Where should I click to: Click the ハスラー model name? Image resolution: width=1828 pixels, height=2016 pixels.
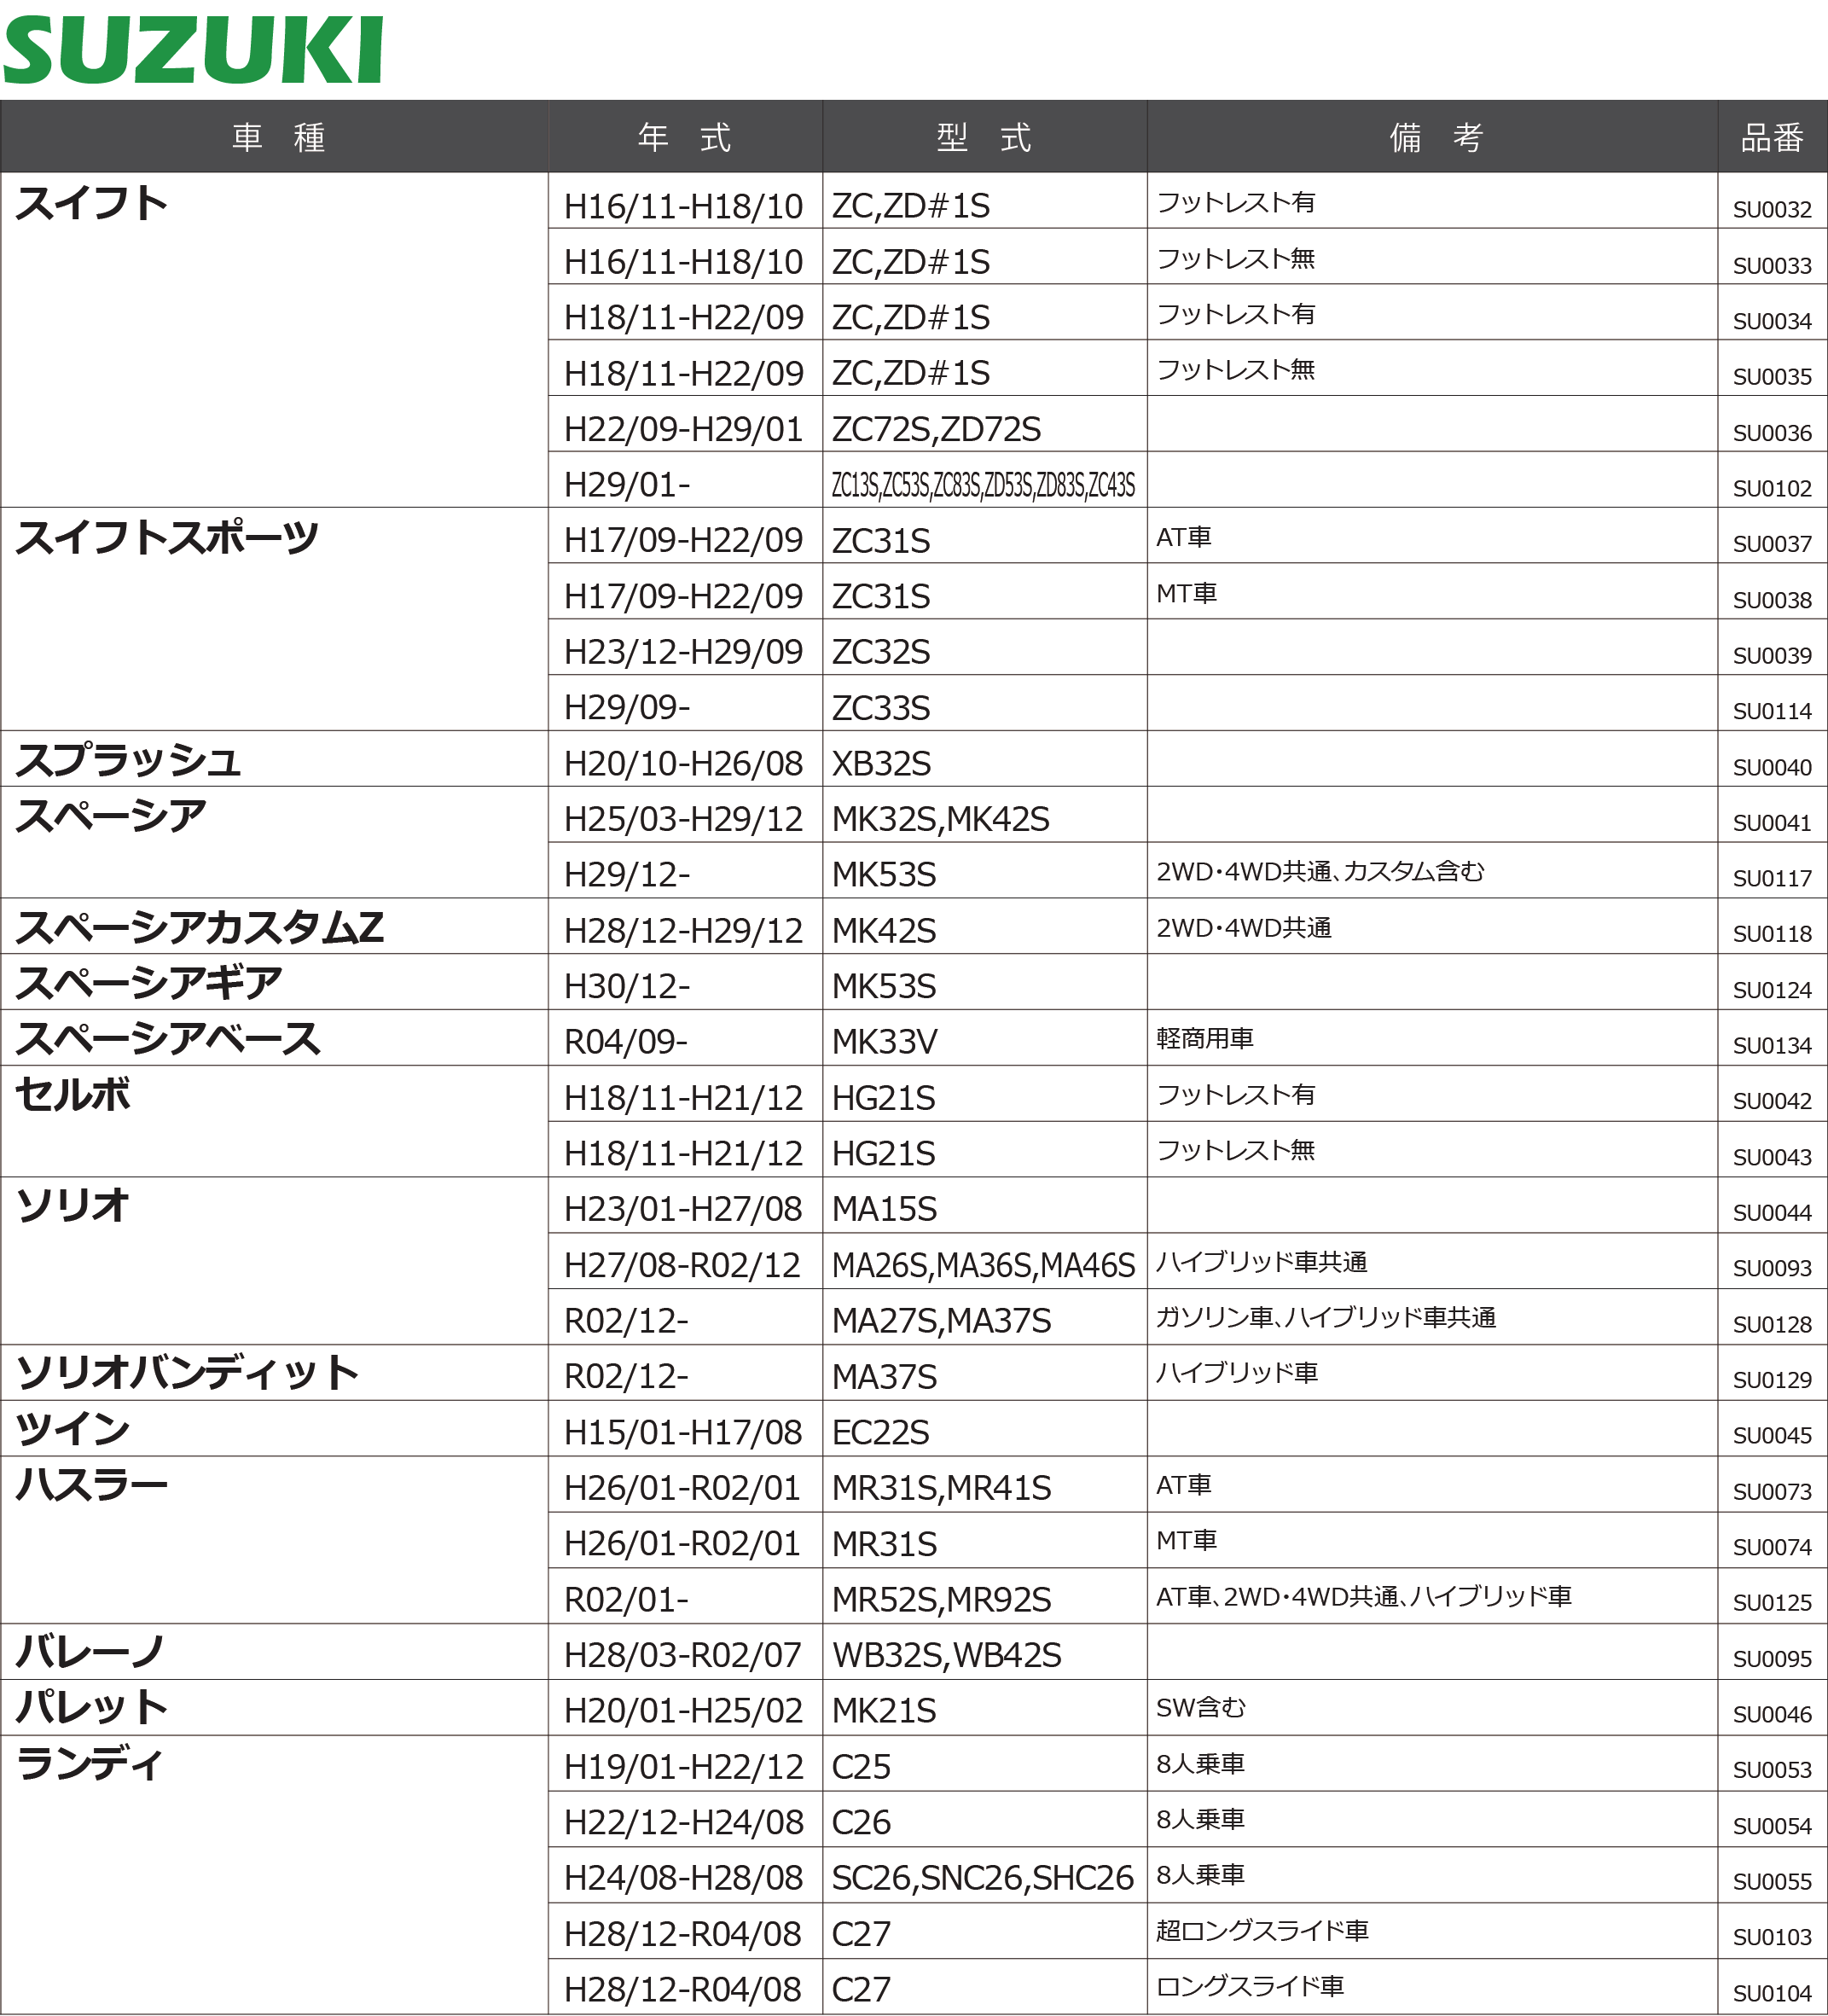pyautogui.click(x=92, y=1485)
